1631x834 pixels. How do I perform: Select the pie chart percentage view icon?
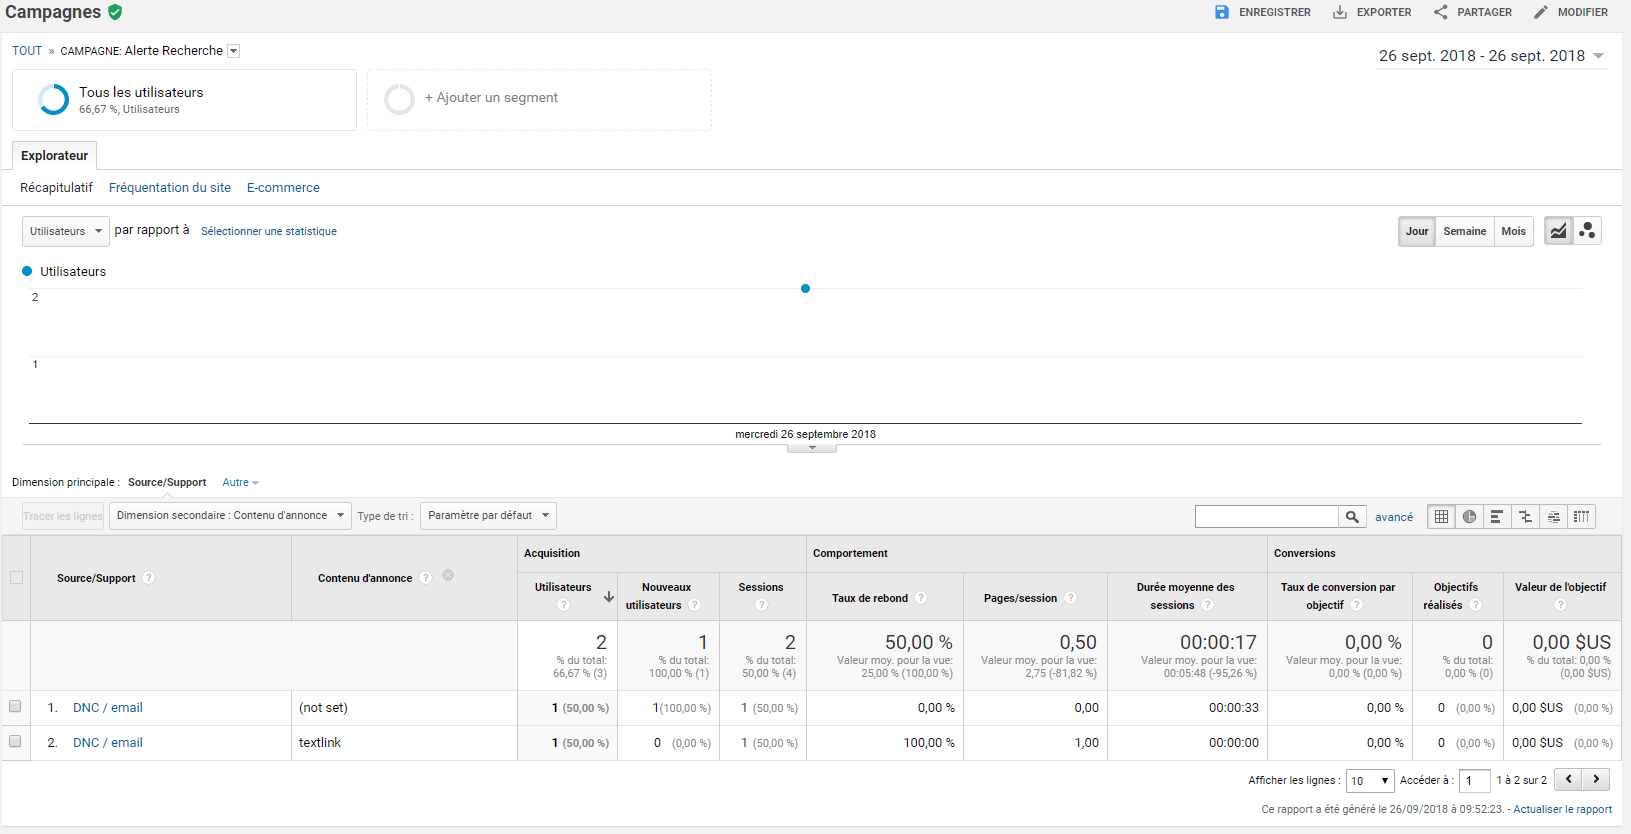pos(1469,517)
